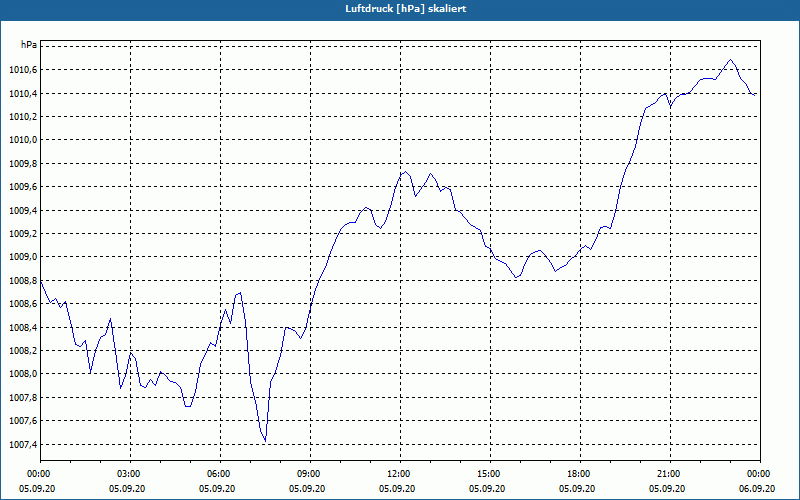Click the 1008,8 y-axis value
Screen dimensions: 800x500
(23, 281)
